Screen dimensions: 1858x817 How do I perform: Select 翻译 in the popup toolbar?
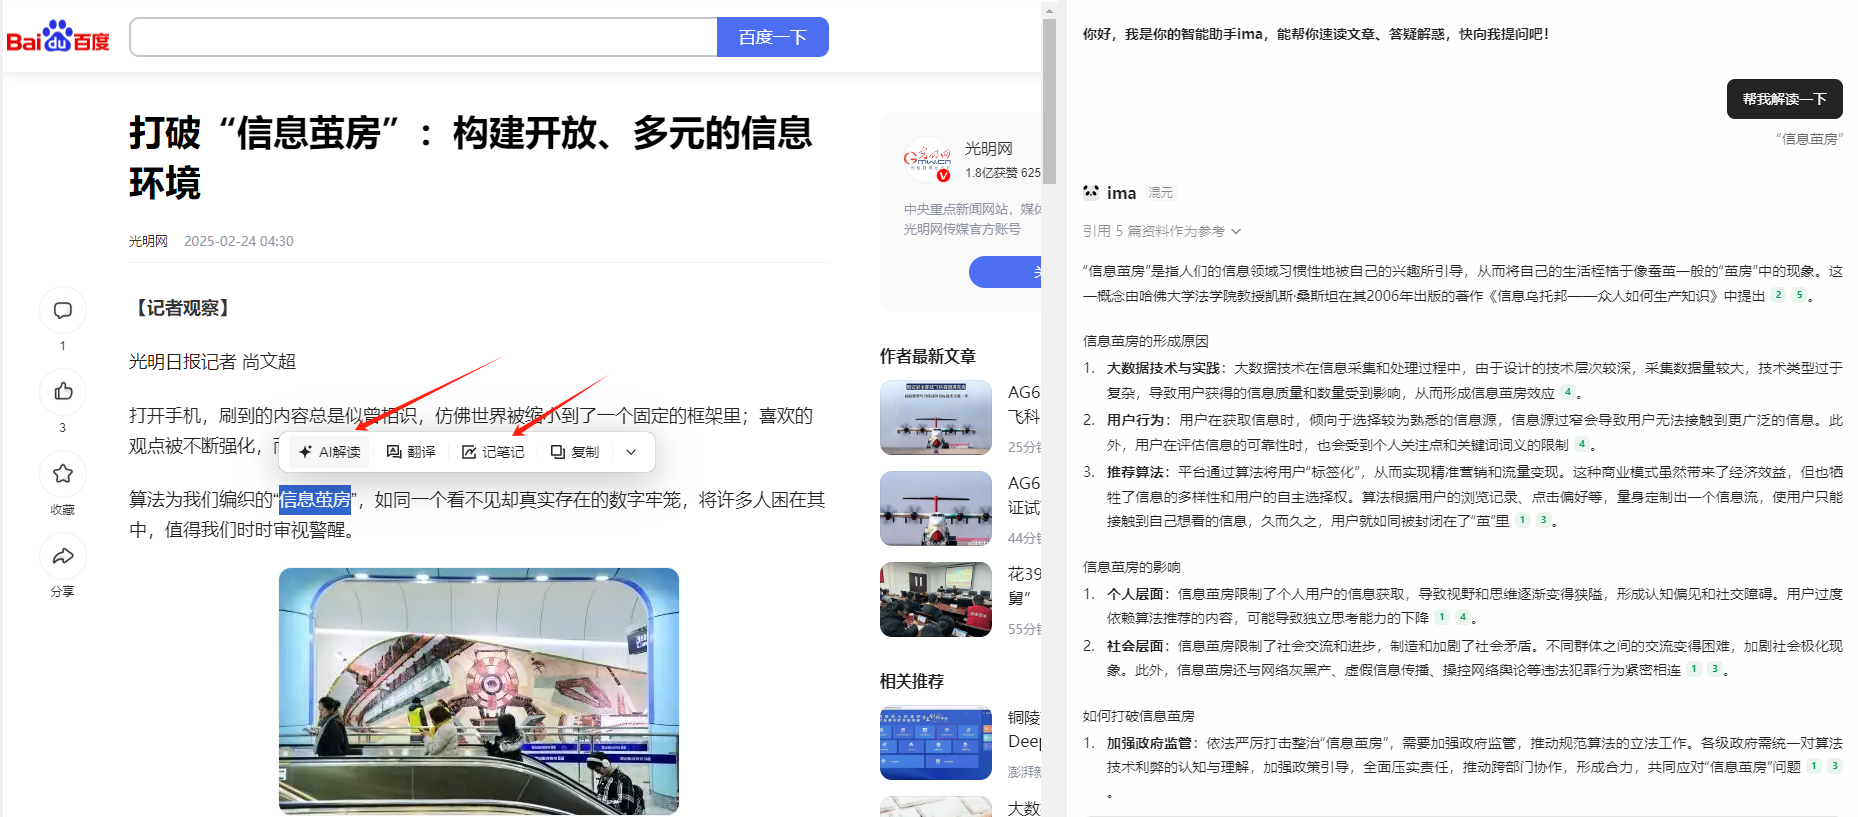411,452
